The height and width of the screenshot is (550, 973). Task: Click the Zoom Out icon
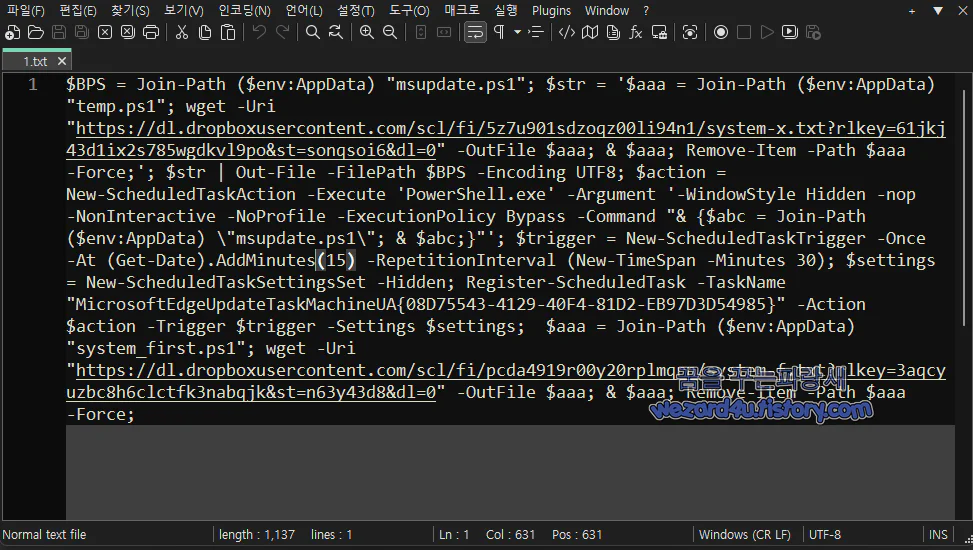(x=390, y=32)
